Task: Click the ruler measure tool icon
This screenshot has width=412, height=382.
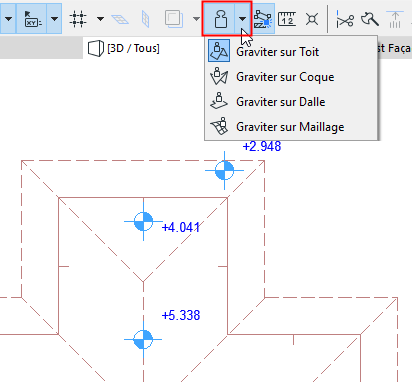Action: point(287,19)
